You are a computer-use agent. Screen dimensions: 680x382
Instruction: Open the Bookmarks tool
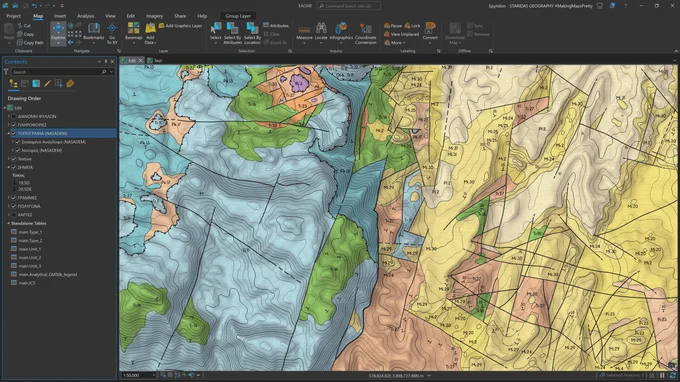(x=94, y=33)
